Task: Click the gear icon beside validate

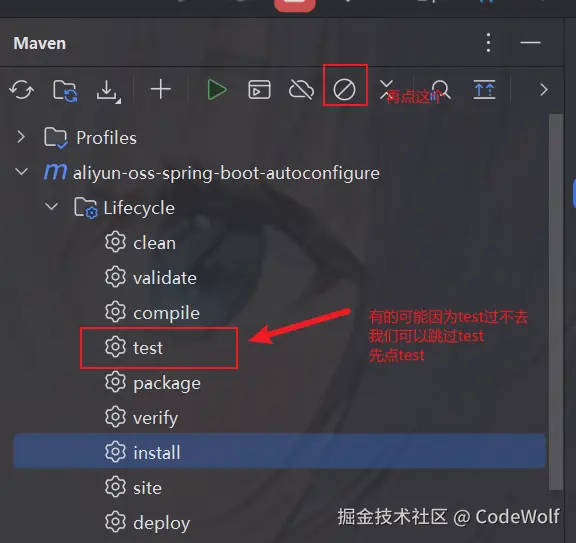Action: [x=115, y=277]
